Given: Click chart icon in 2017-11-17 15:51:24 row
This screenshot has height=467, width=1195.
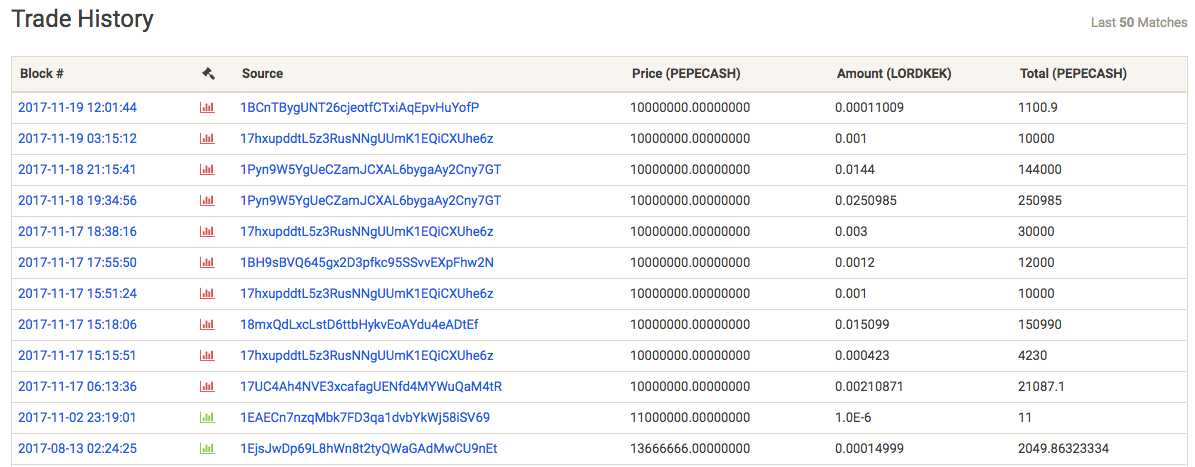Looking at the screenshot, I should (207, 293).
